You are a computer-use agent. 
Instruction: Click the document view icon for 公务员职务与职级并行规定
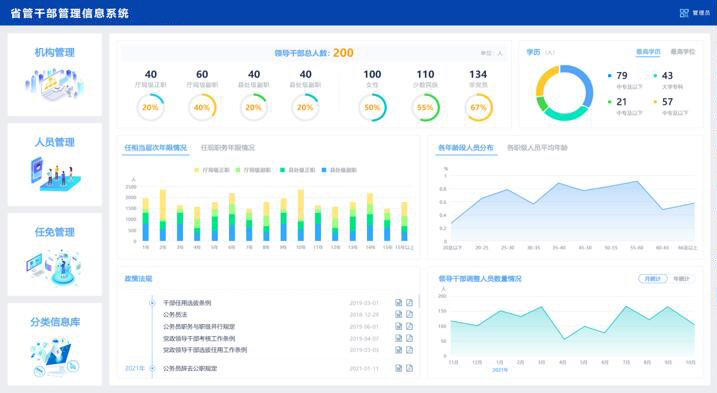[x=399, y=326]
